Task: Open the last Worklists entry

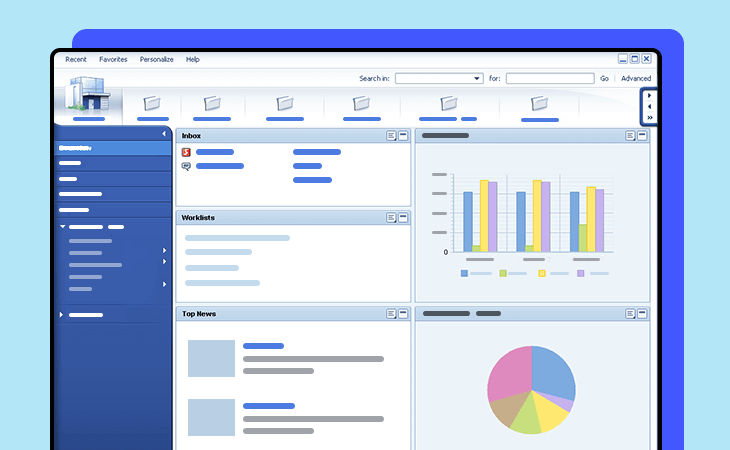Action: click(x=222, y=283)
